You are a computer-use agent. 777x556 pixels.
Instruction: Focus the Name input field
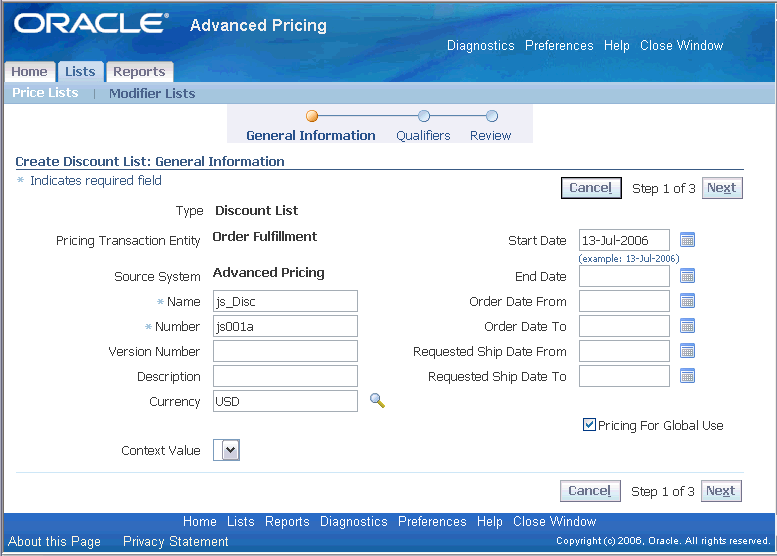click(285, 301)
